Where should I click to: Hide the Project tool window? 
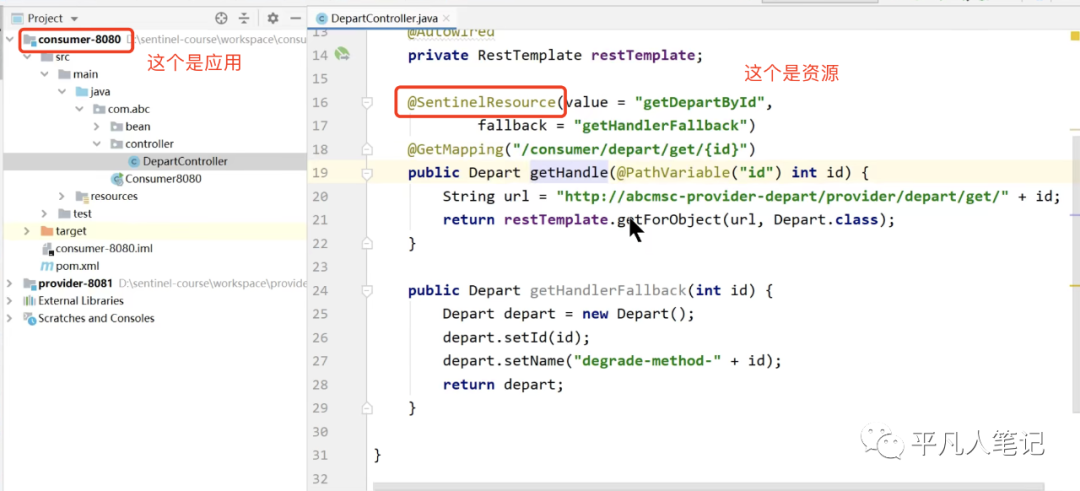pos(295,19)
